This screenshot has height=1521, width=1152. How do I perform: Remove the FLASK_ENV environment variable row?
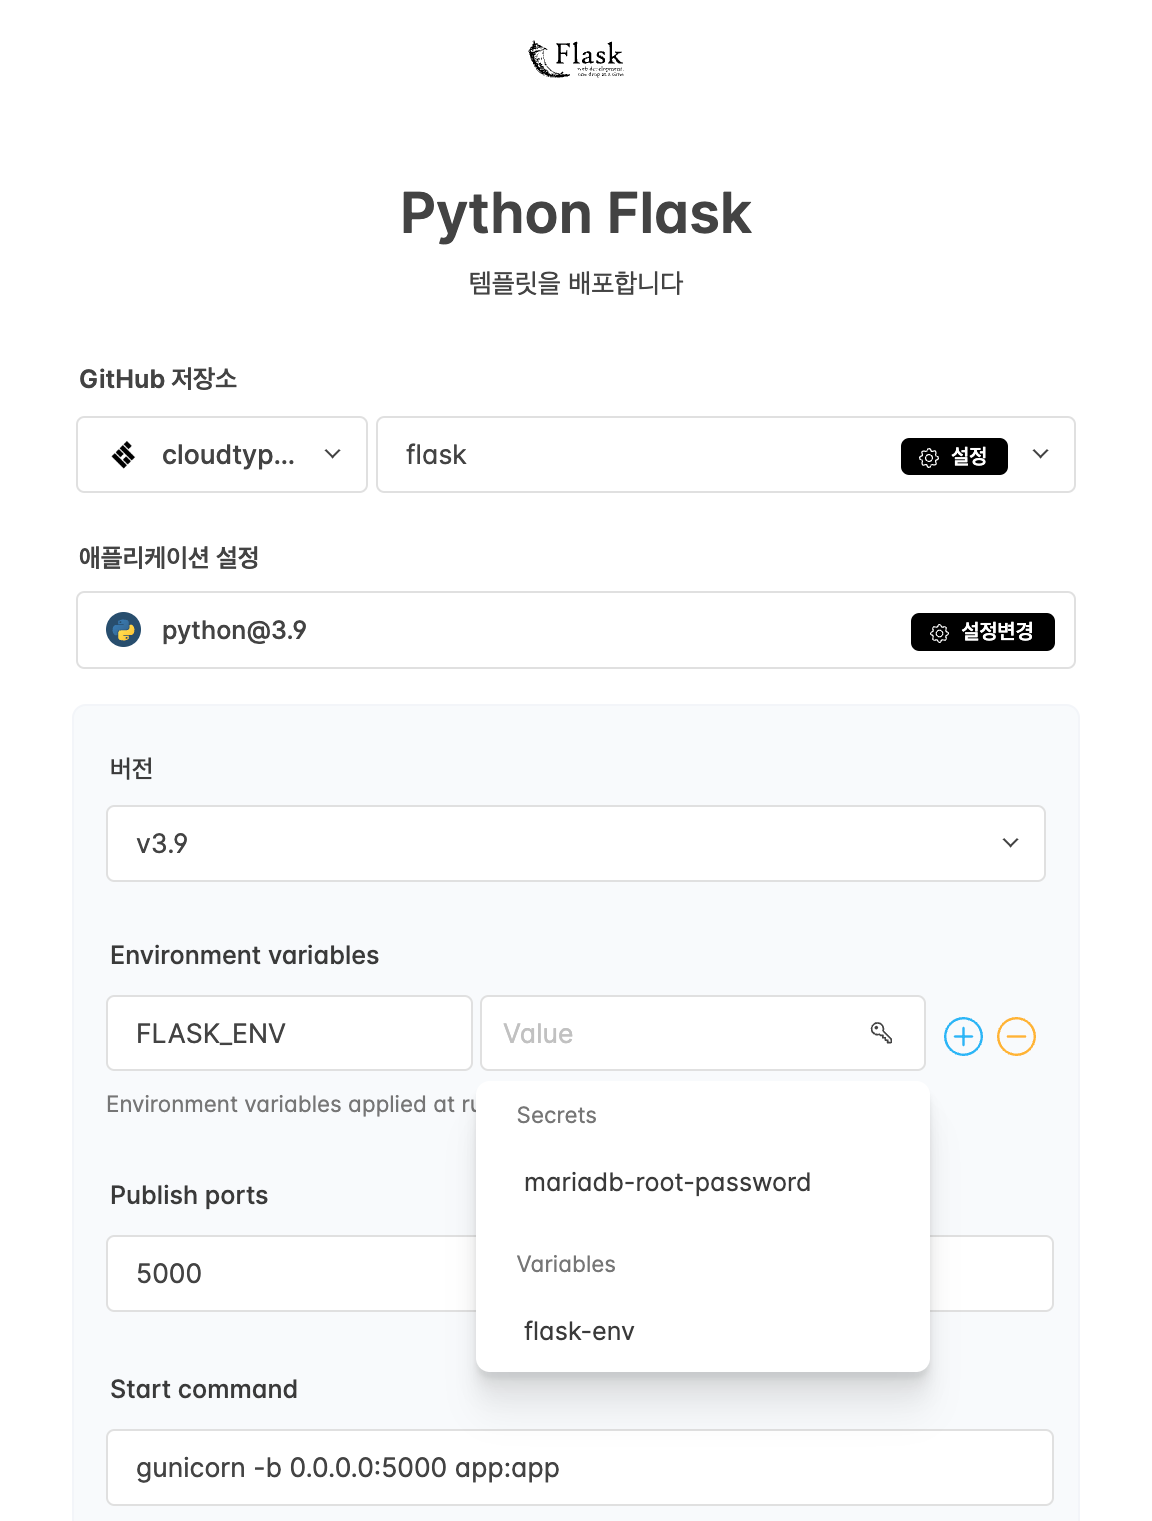click(1016, 1036)
